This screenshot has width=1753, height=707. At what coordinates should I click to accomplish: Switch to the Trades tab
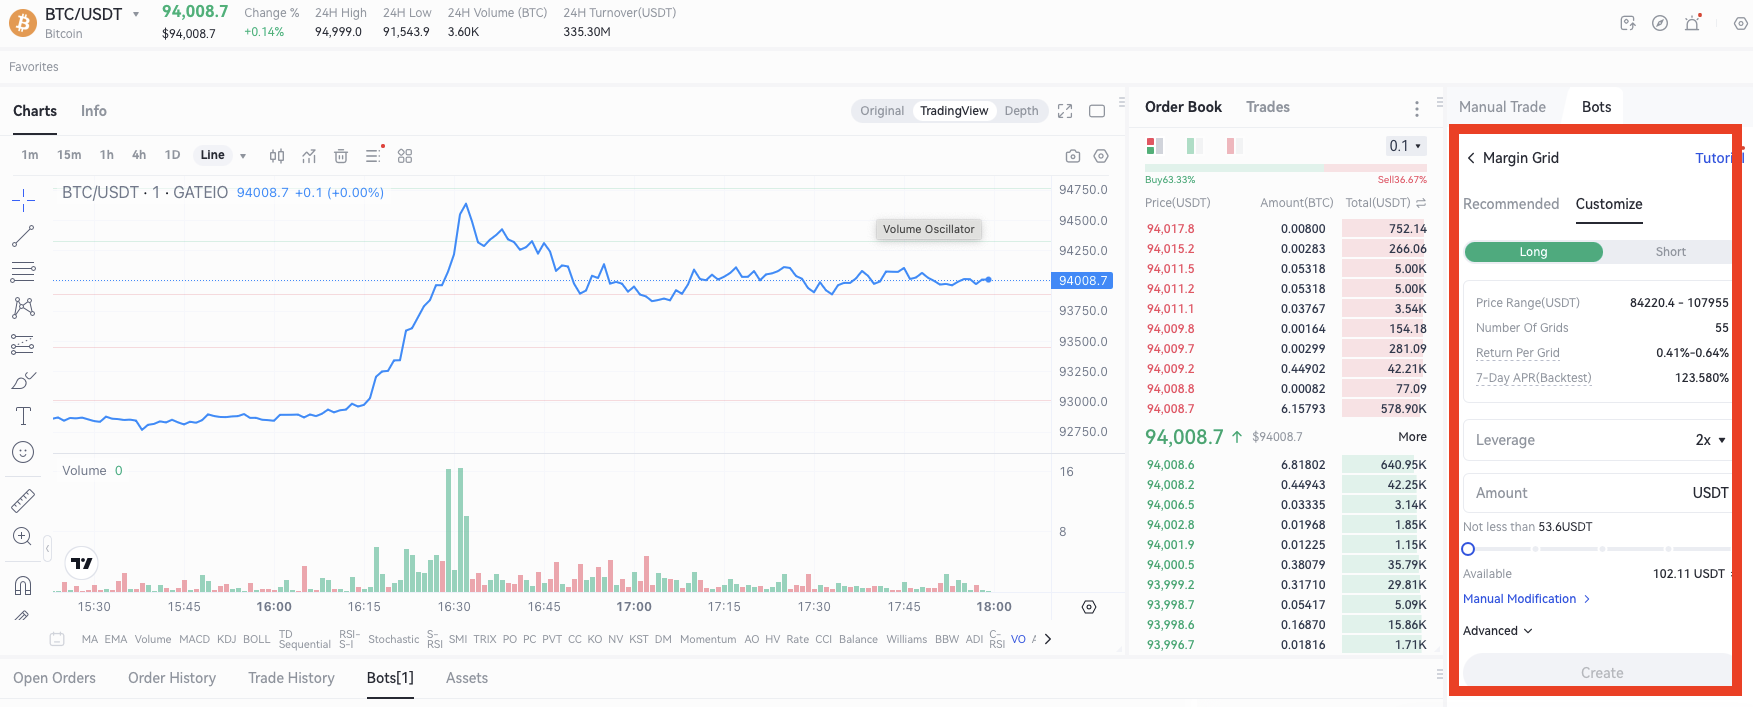point(1267,107)
